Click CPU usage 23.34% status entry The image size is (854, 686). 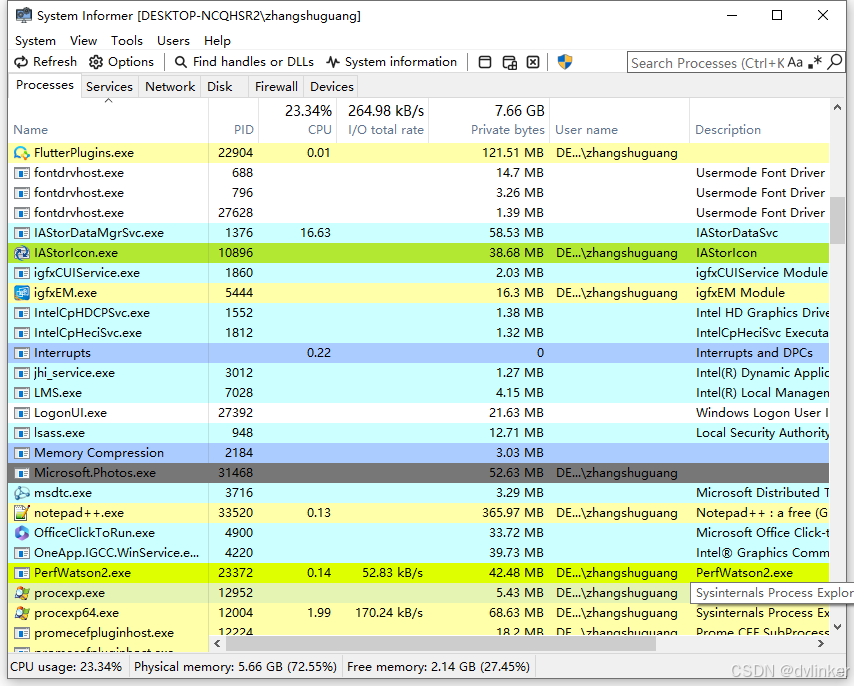(66, 667)
